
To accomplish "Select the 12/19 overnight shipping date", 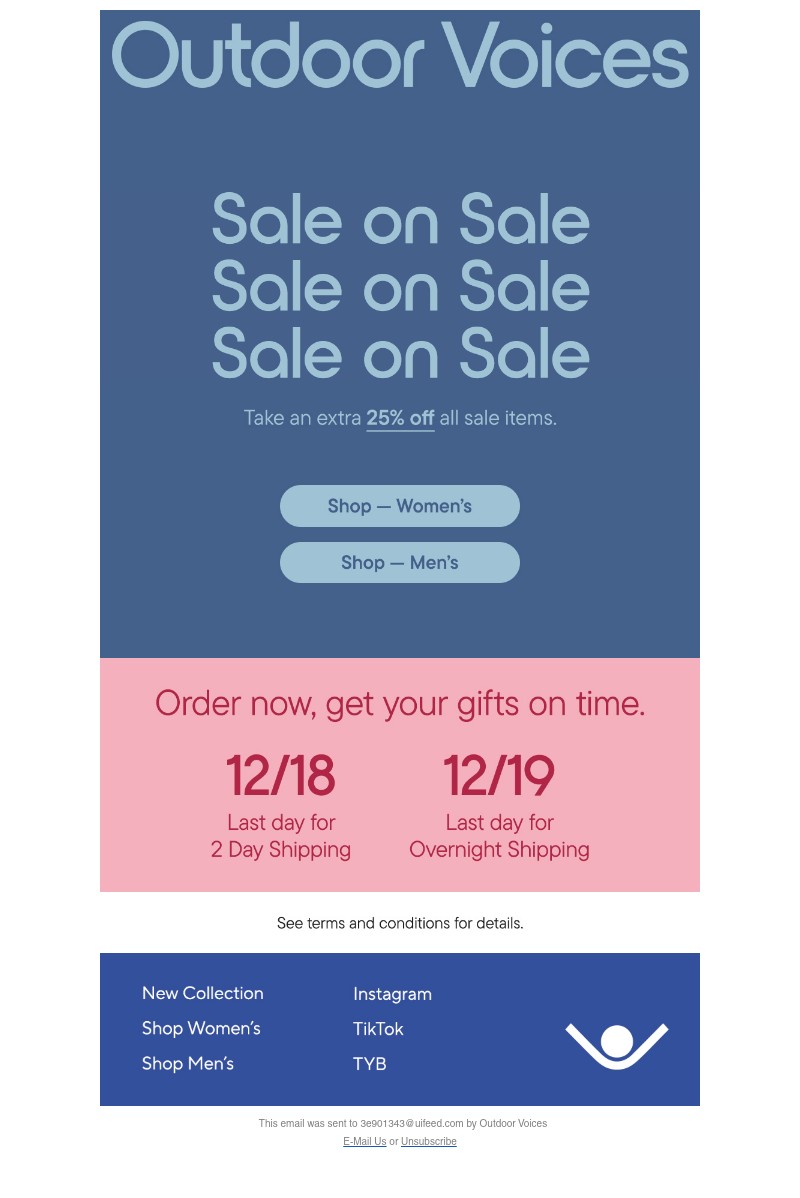I will 499,775.
